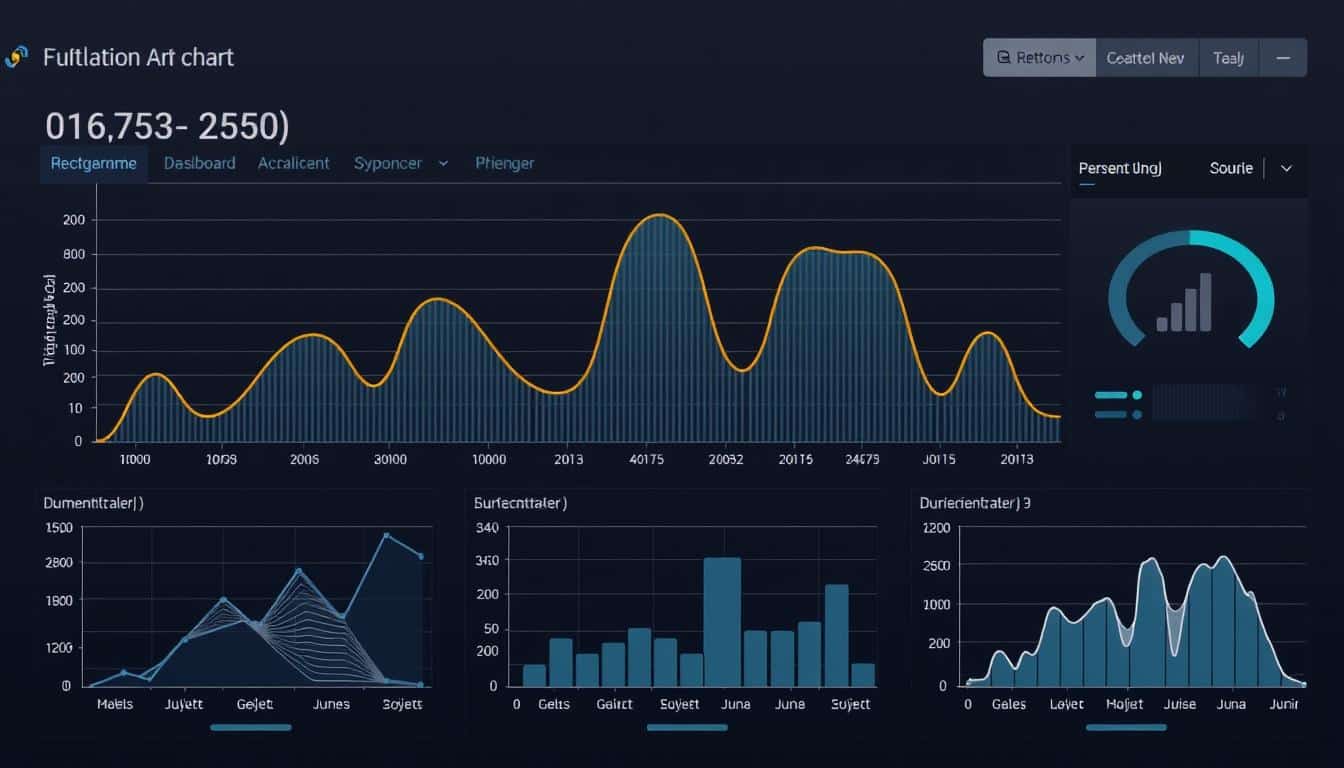Viewport: 1344px width, 768px height.
Task: Click the Hojlet label in Duriecientaler chart
Action: click(1125, 704)
